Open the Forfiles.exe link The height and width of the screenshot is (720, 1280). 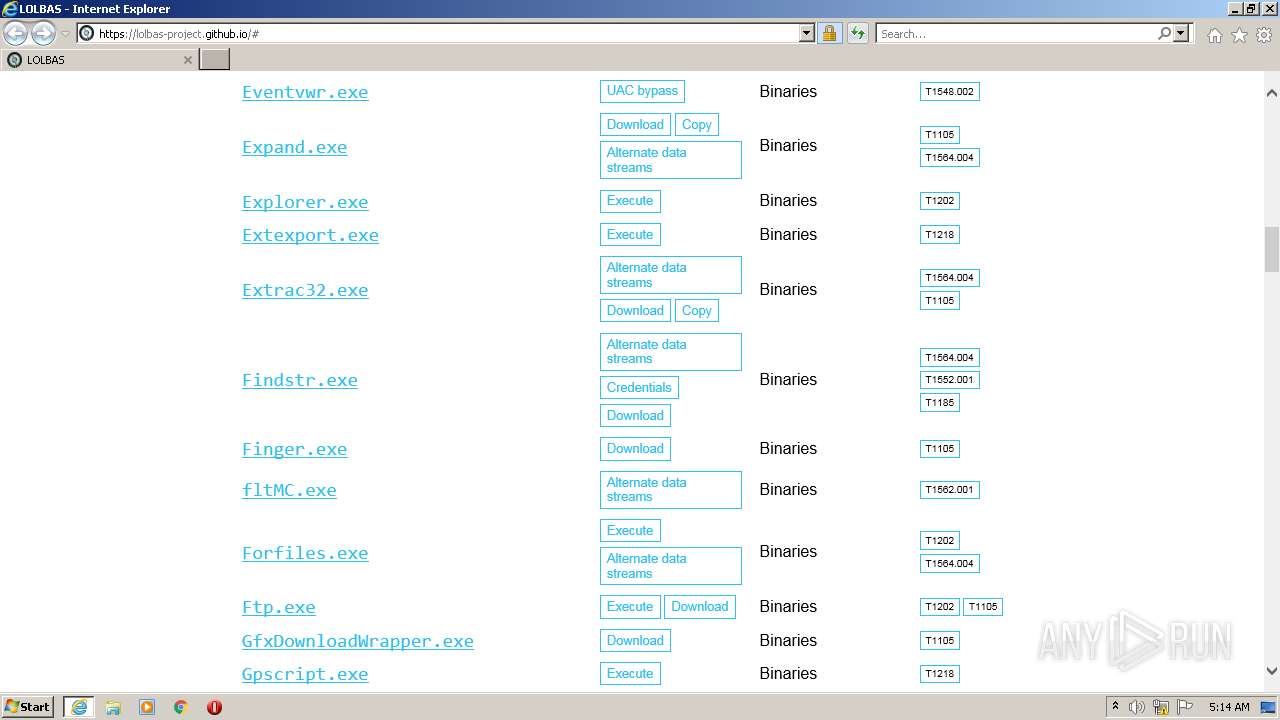(x=305, y=553)
